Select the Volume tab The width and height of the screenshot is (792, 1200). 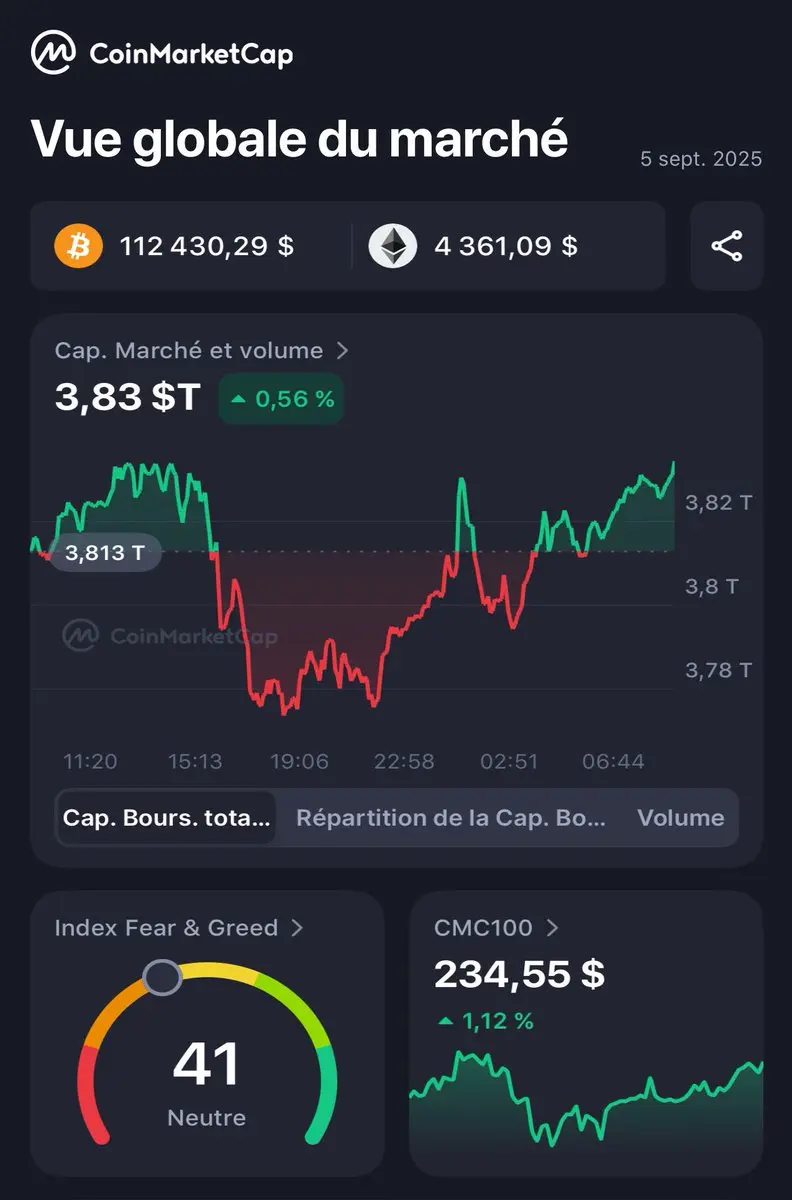click(x=681, y=818)
